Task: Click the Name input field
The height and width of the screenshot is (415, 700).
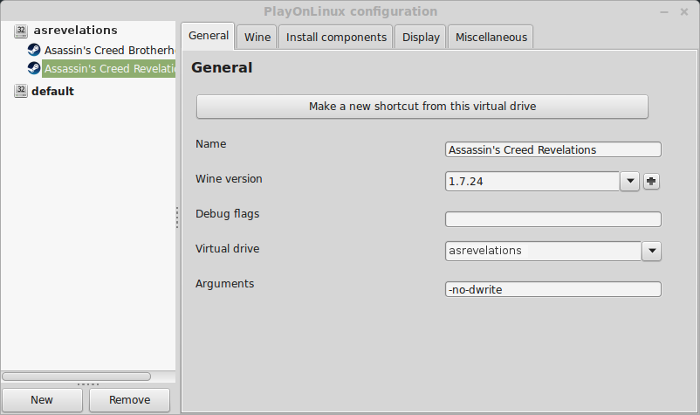Action: pos(553,149)
